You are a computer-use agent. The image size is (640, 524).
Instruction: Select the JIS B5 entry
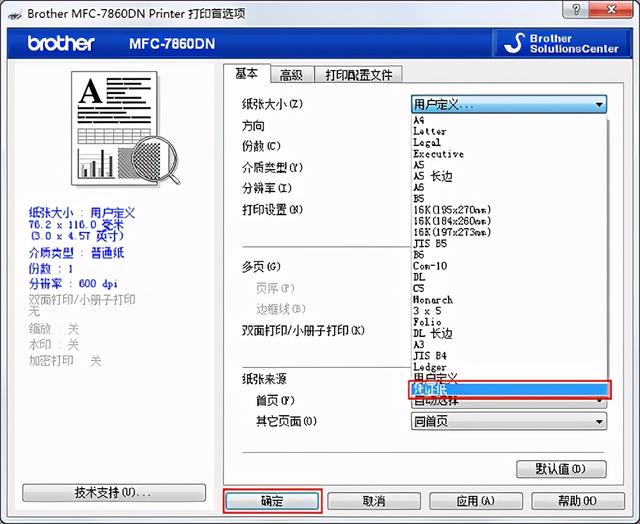430,244
